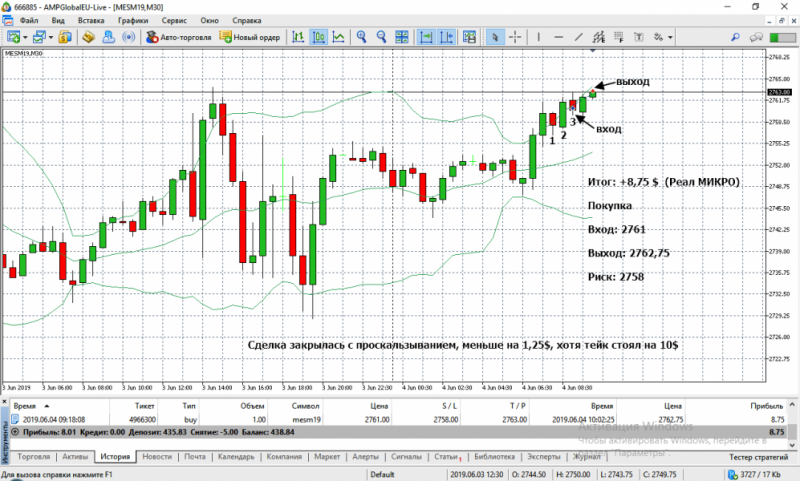The width and height of the screenshot is (800, 481).
Task: Click the Новый ордер button
Action: point(249,37)
